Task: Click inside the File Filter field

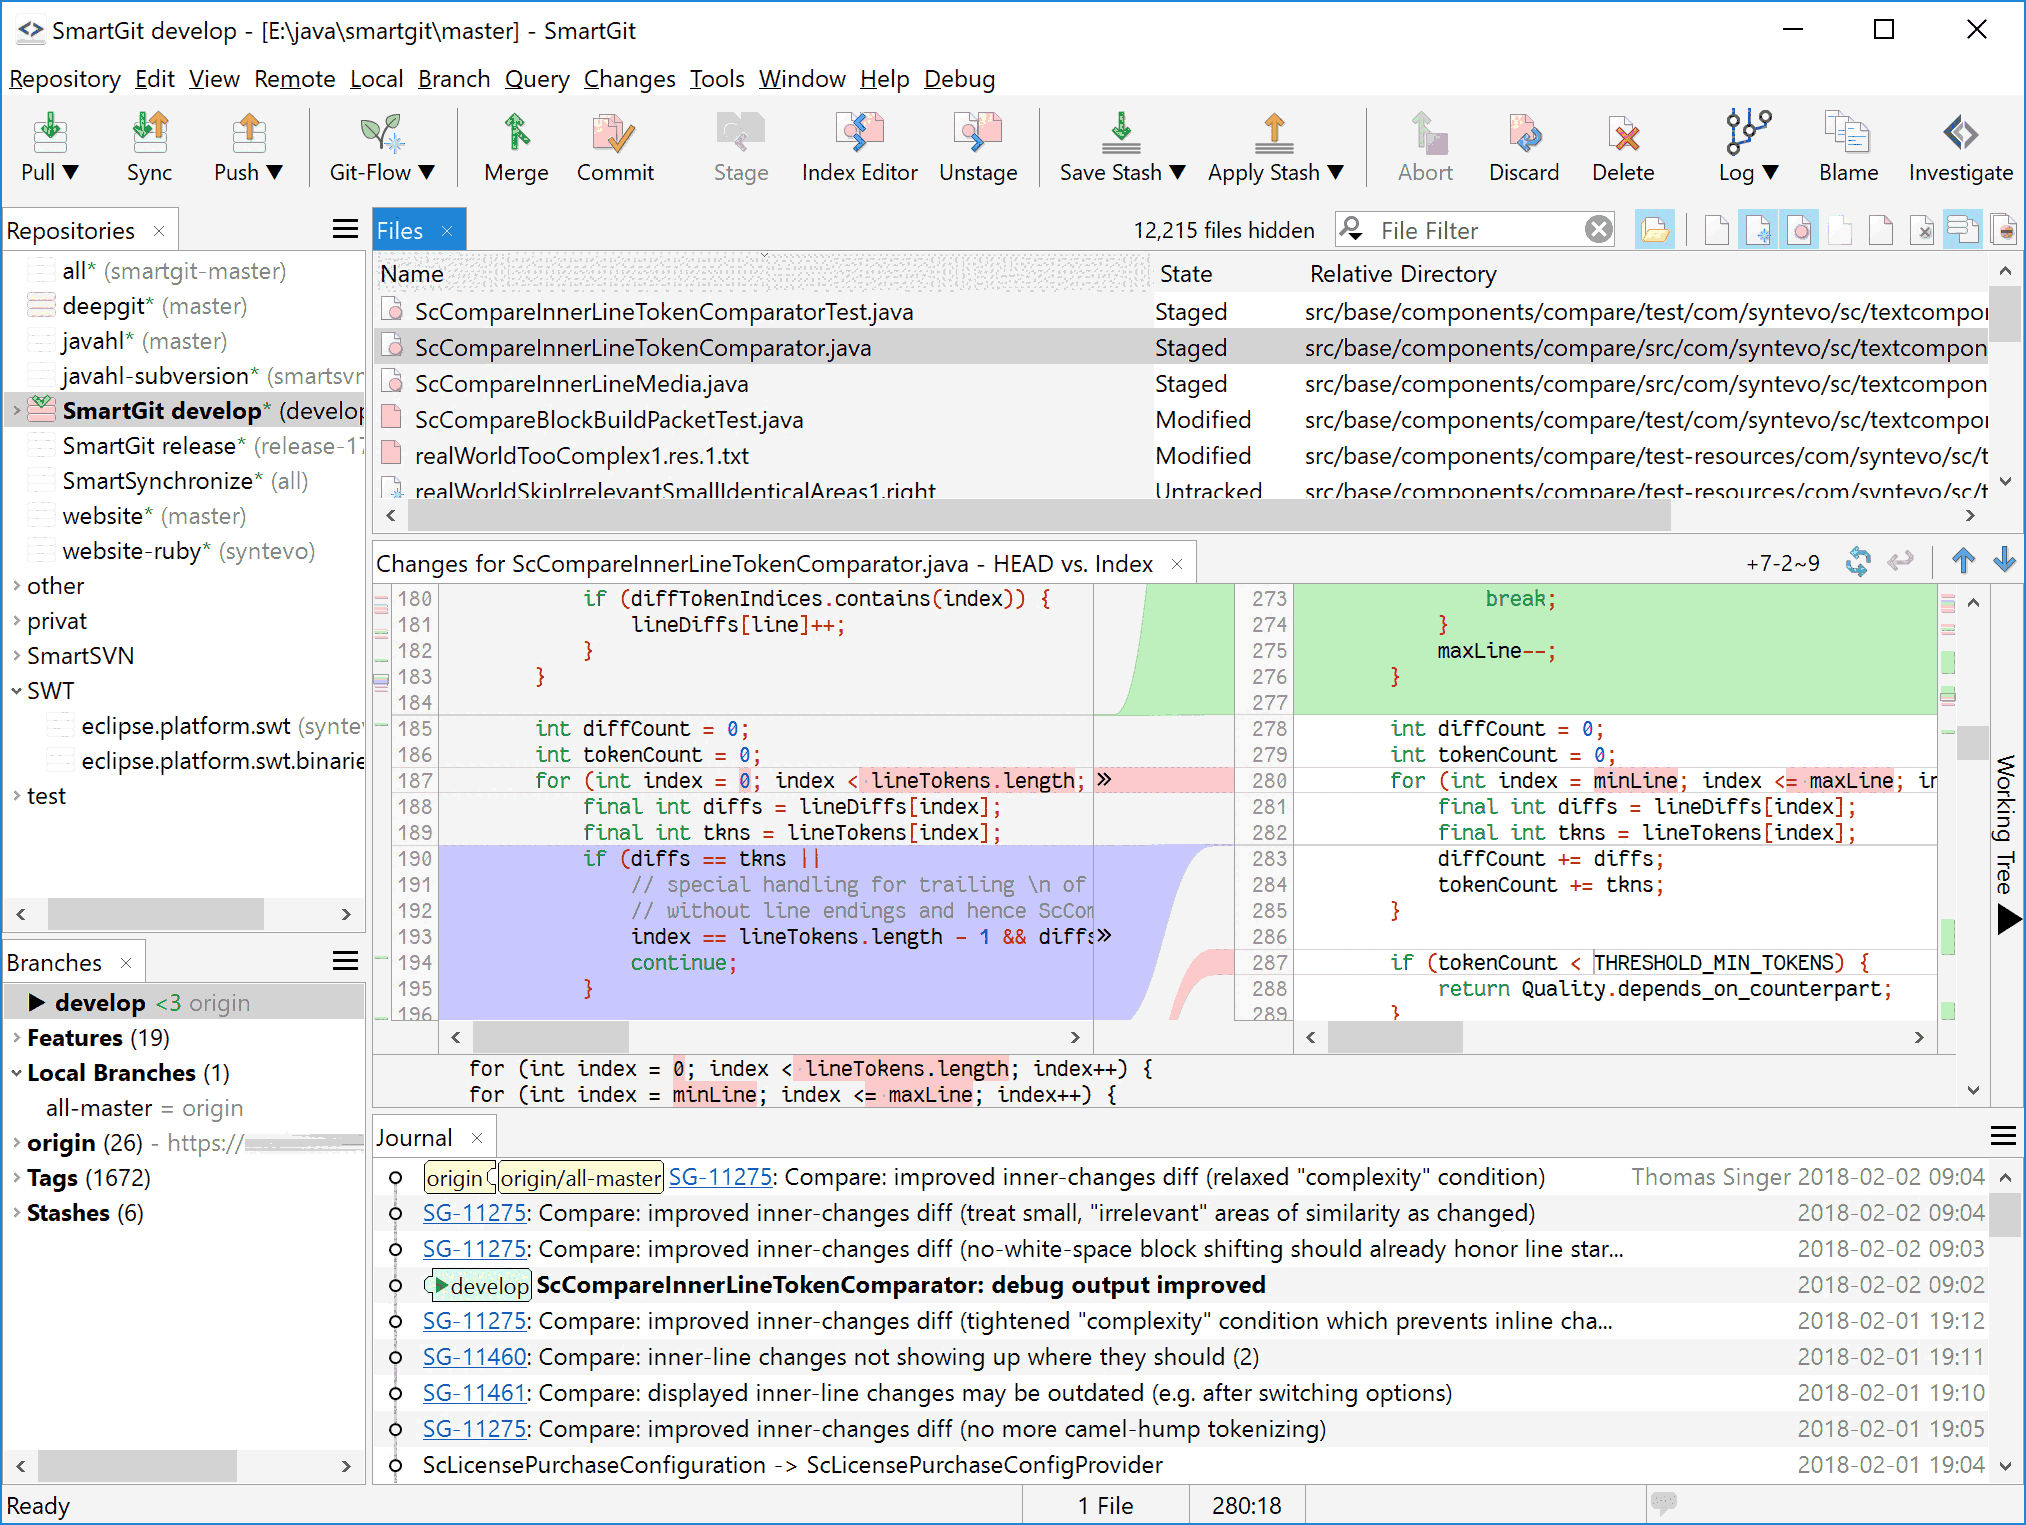Action: [1470, 229]
